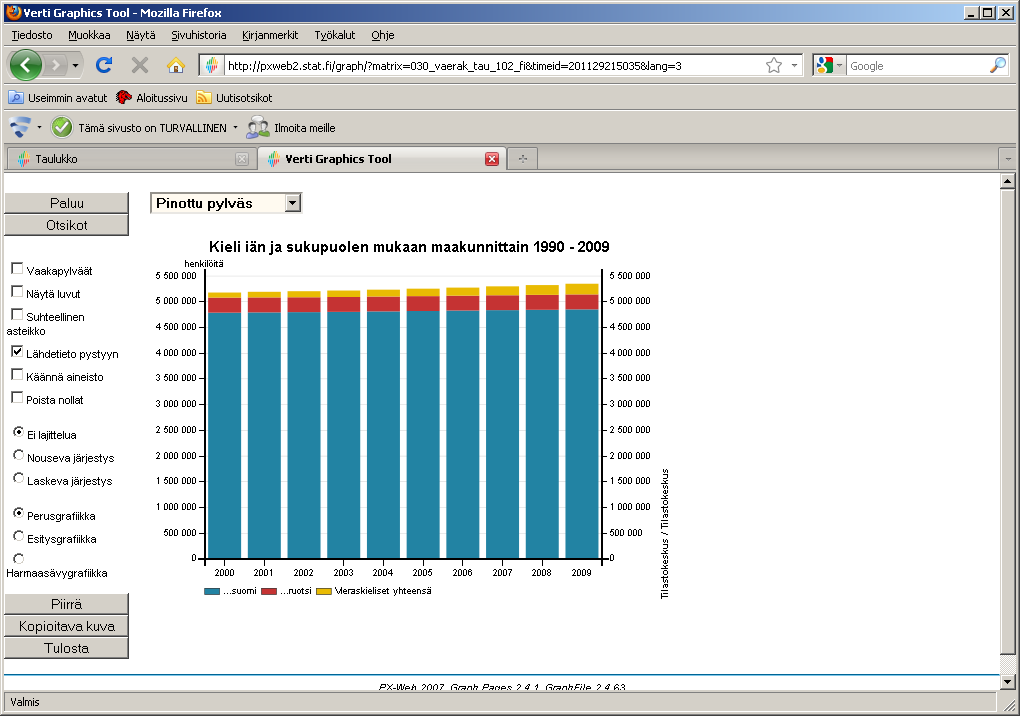Select the Laskeva järjestys radio button
1020x716 pixels.
(19, 478)
